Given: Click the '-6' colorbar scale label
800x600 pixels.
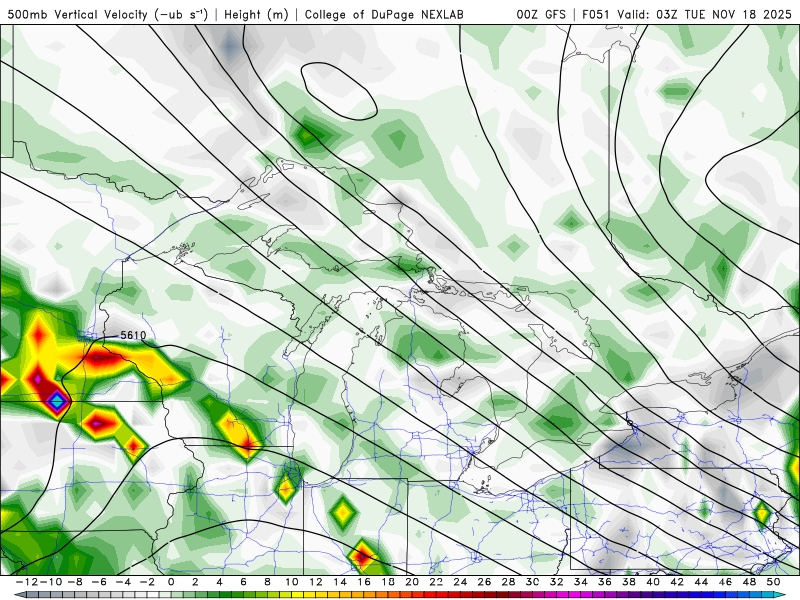Looking at the screenshot, I should click(x=98, y=582).
